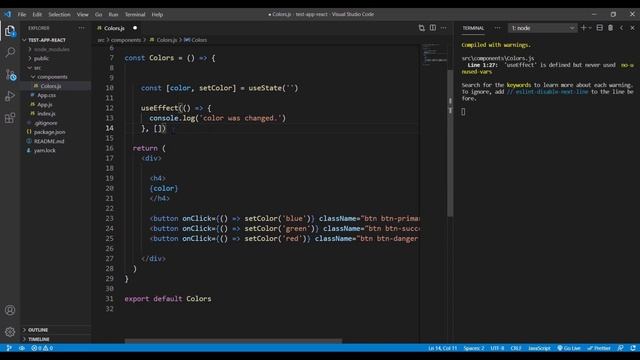Open feedback icon in status bar
Viewport: 640px width, 360px height.
point(620,348)
